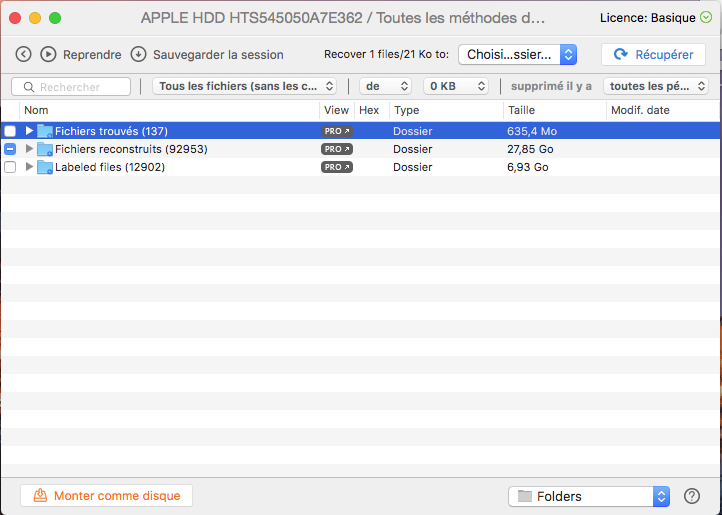Click the save session download icon
Screen dimensions: 722x515
138,55
